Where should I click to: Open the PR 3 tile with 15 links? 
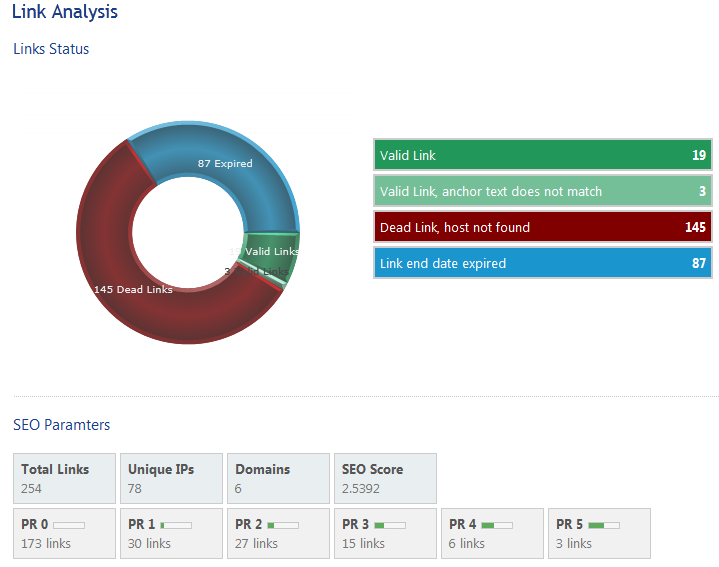(385, 533)
